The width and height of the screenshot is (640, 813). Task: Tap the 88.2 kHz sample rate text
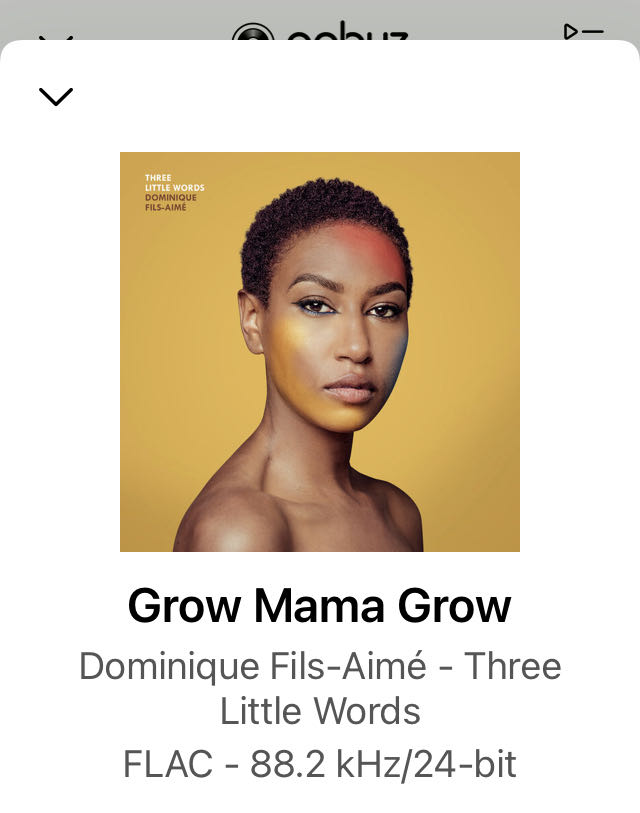click(325, 764)
